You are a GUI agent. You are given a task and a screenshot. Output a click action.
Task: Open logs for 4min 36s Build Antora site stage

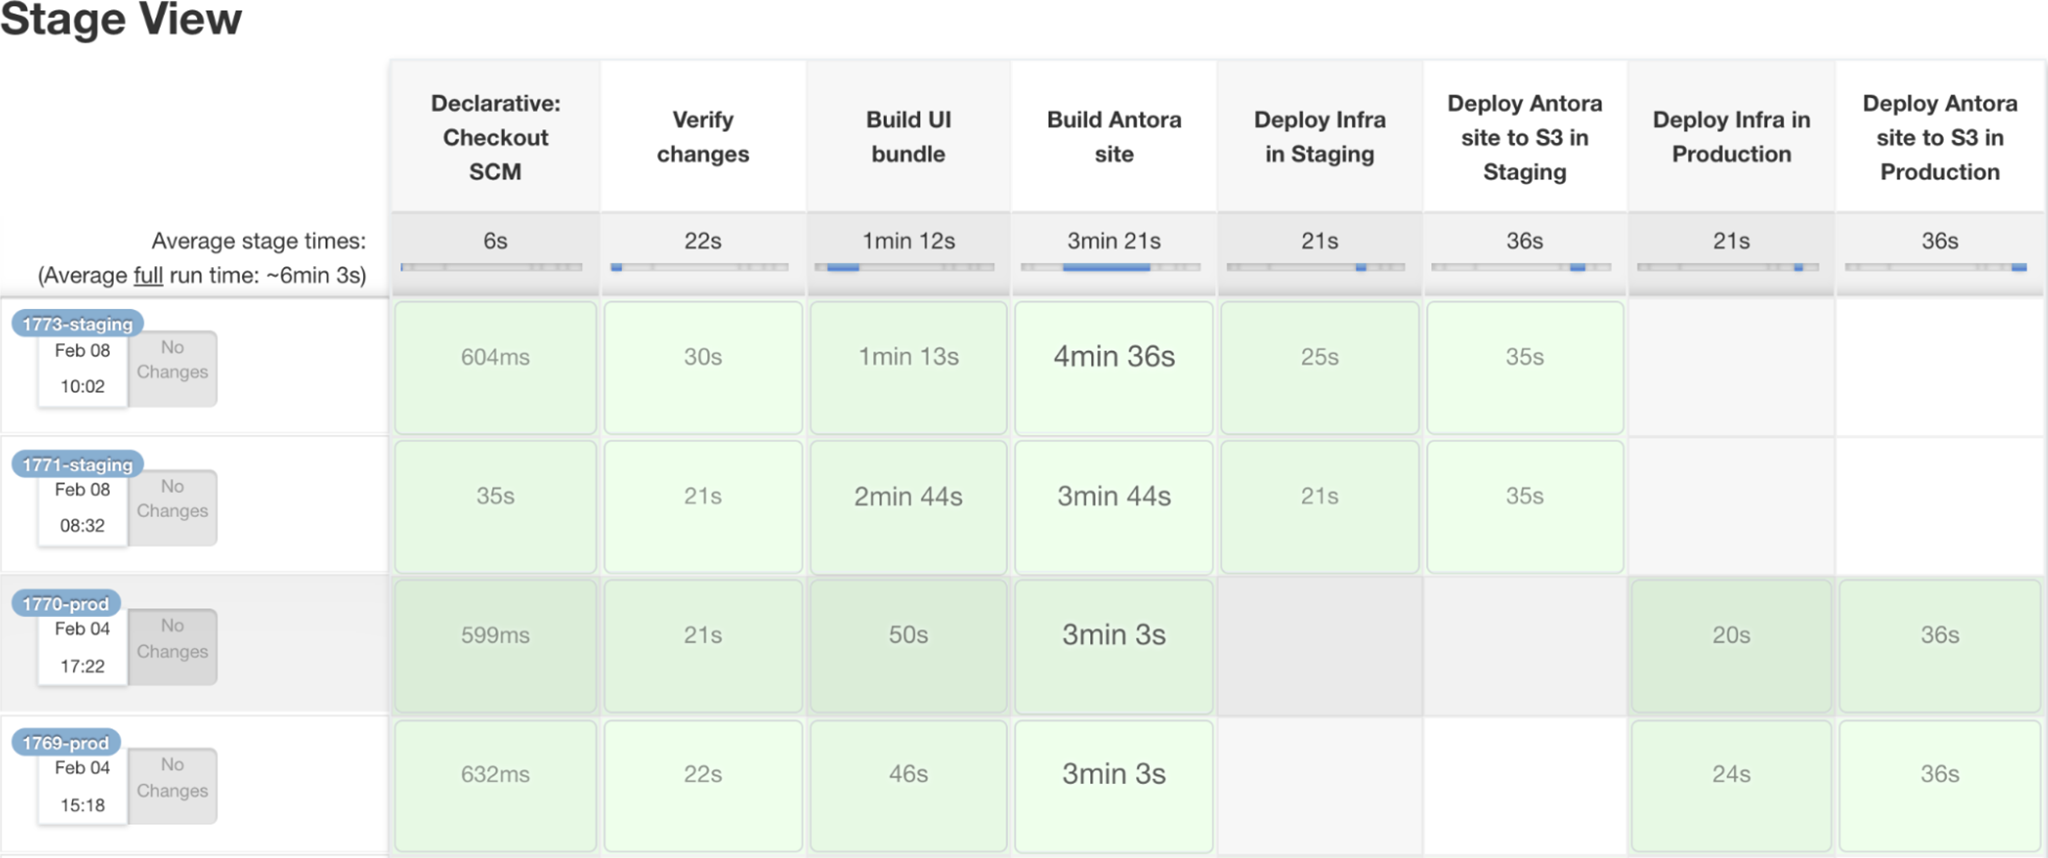click(x=1113, y=367)
